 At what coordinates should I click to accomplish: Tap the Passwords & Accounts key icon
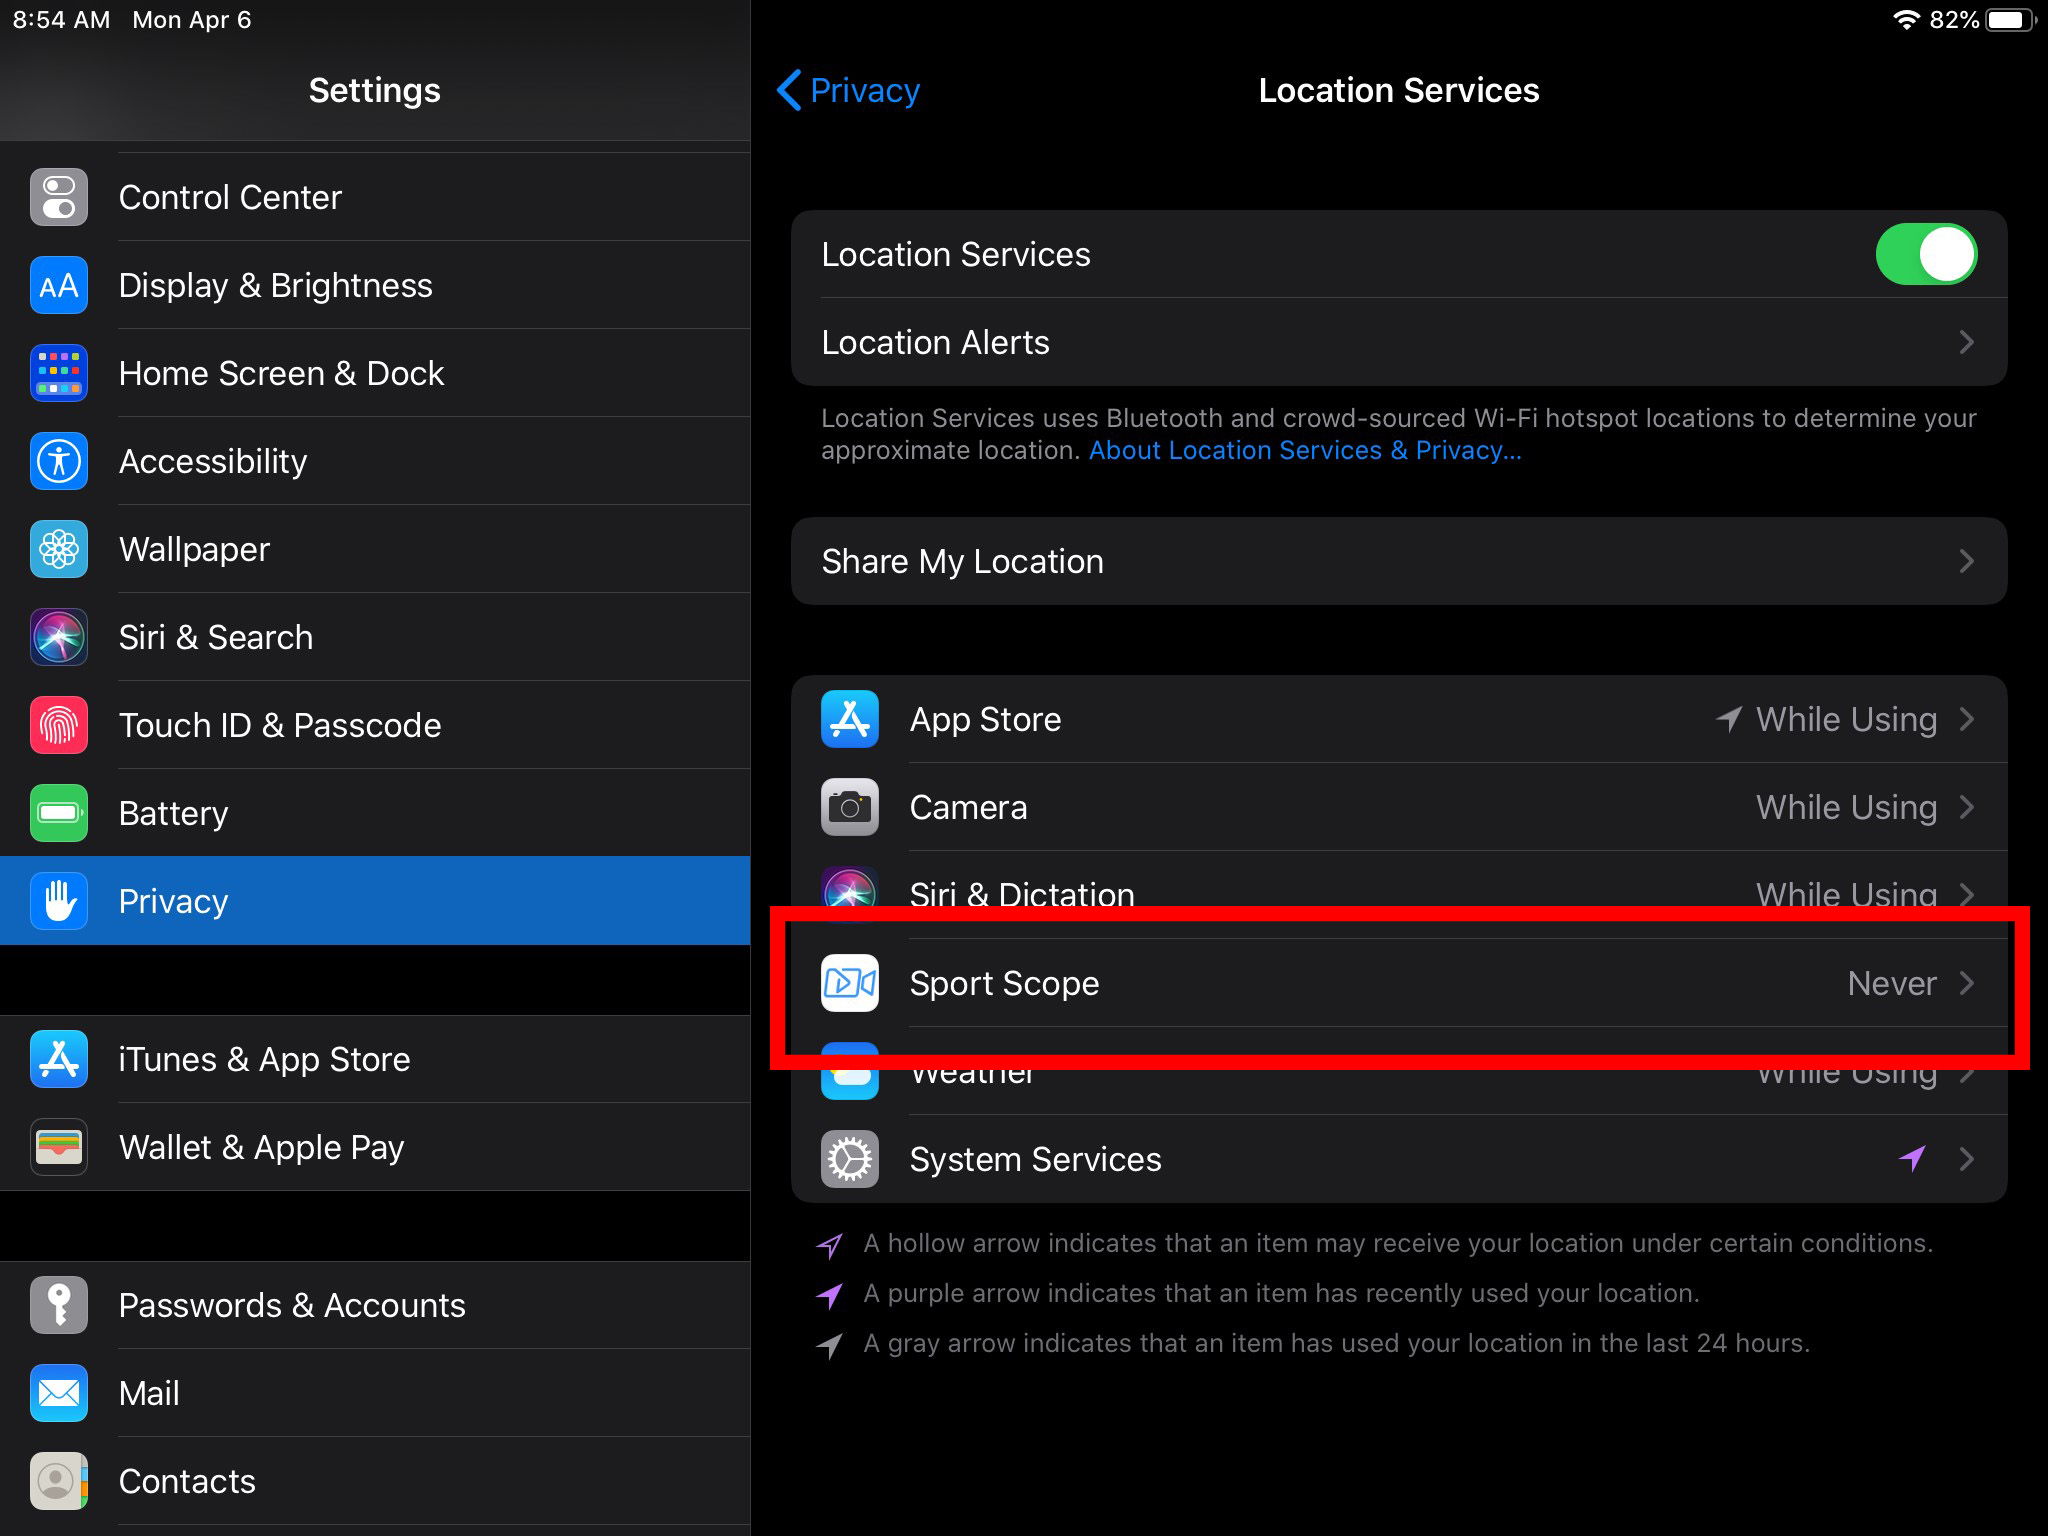[59, 1305]
